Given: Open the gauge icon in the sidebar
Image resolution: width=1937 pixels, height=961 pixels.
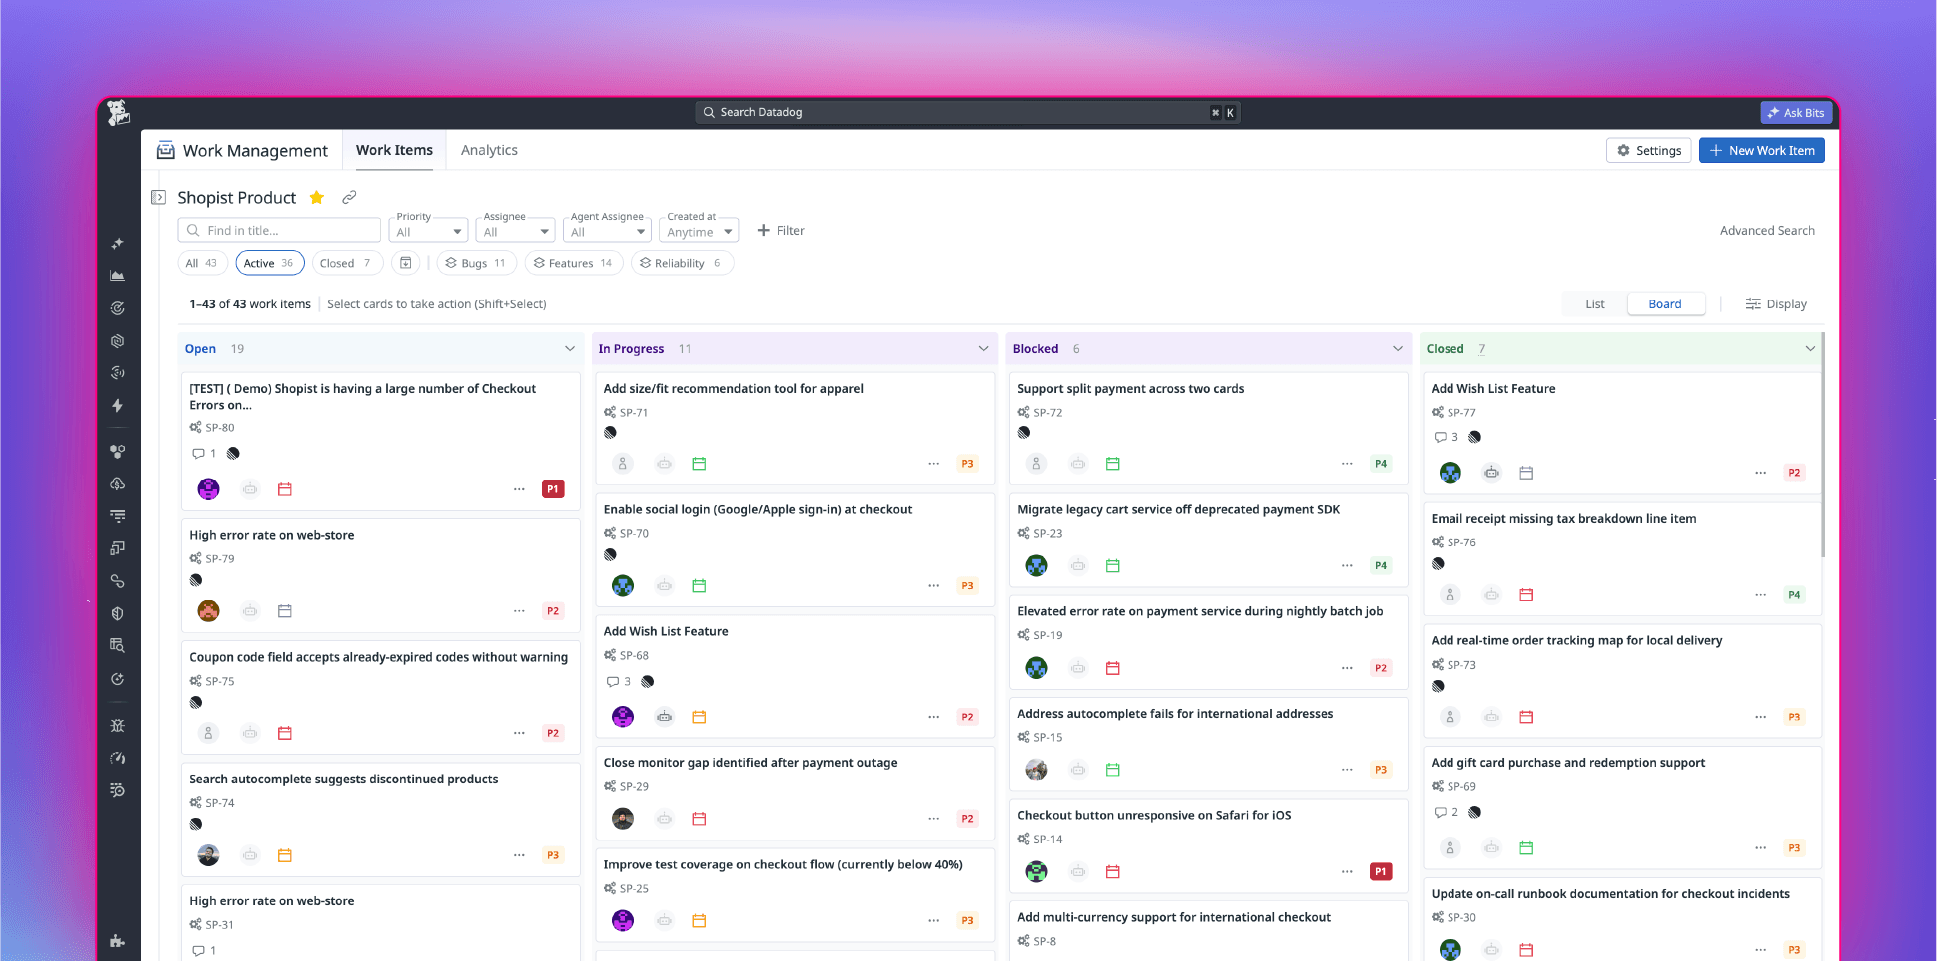Looking at the screenshot, I should [x=118, y=758].
